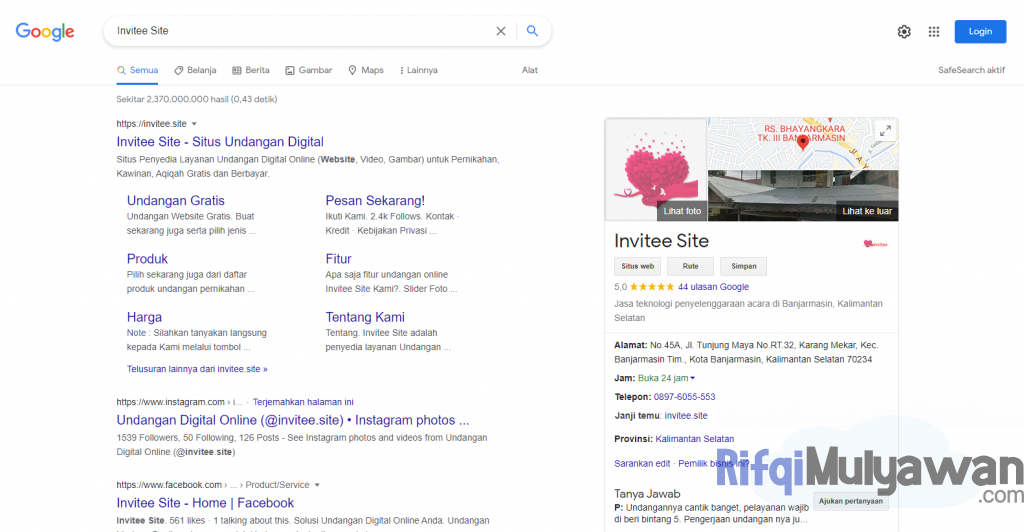Screen dimensions: 1024x532
Task: Open the settings gear icon
Action: (x=904, y=31)
